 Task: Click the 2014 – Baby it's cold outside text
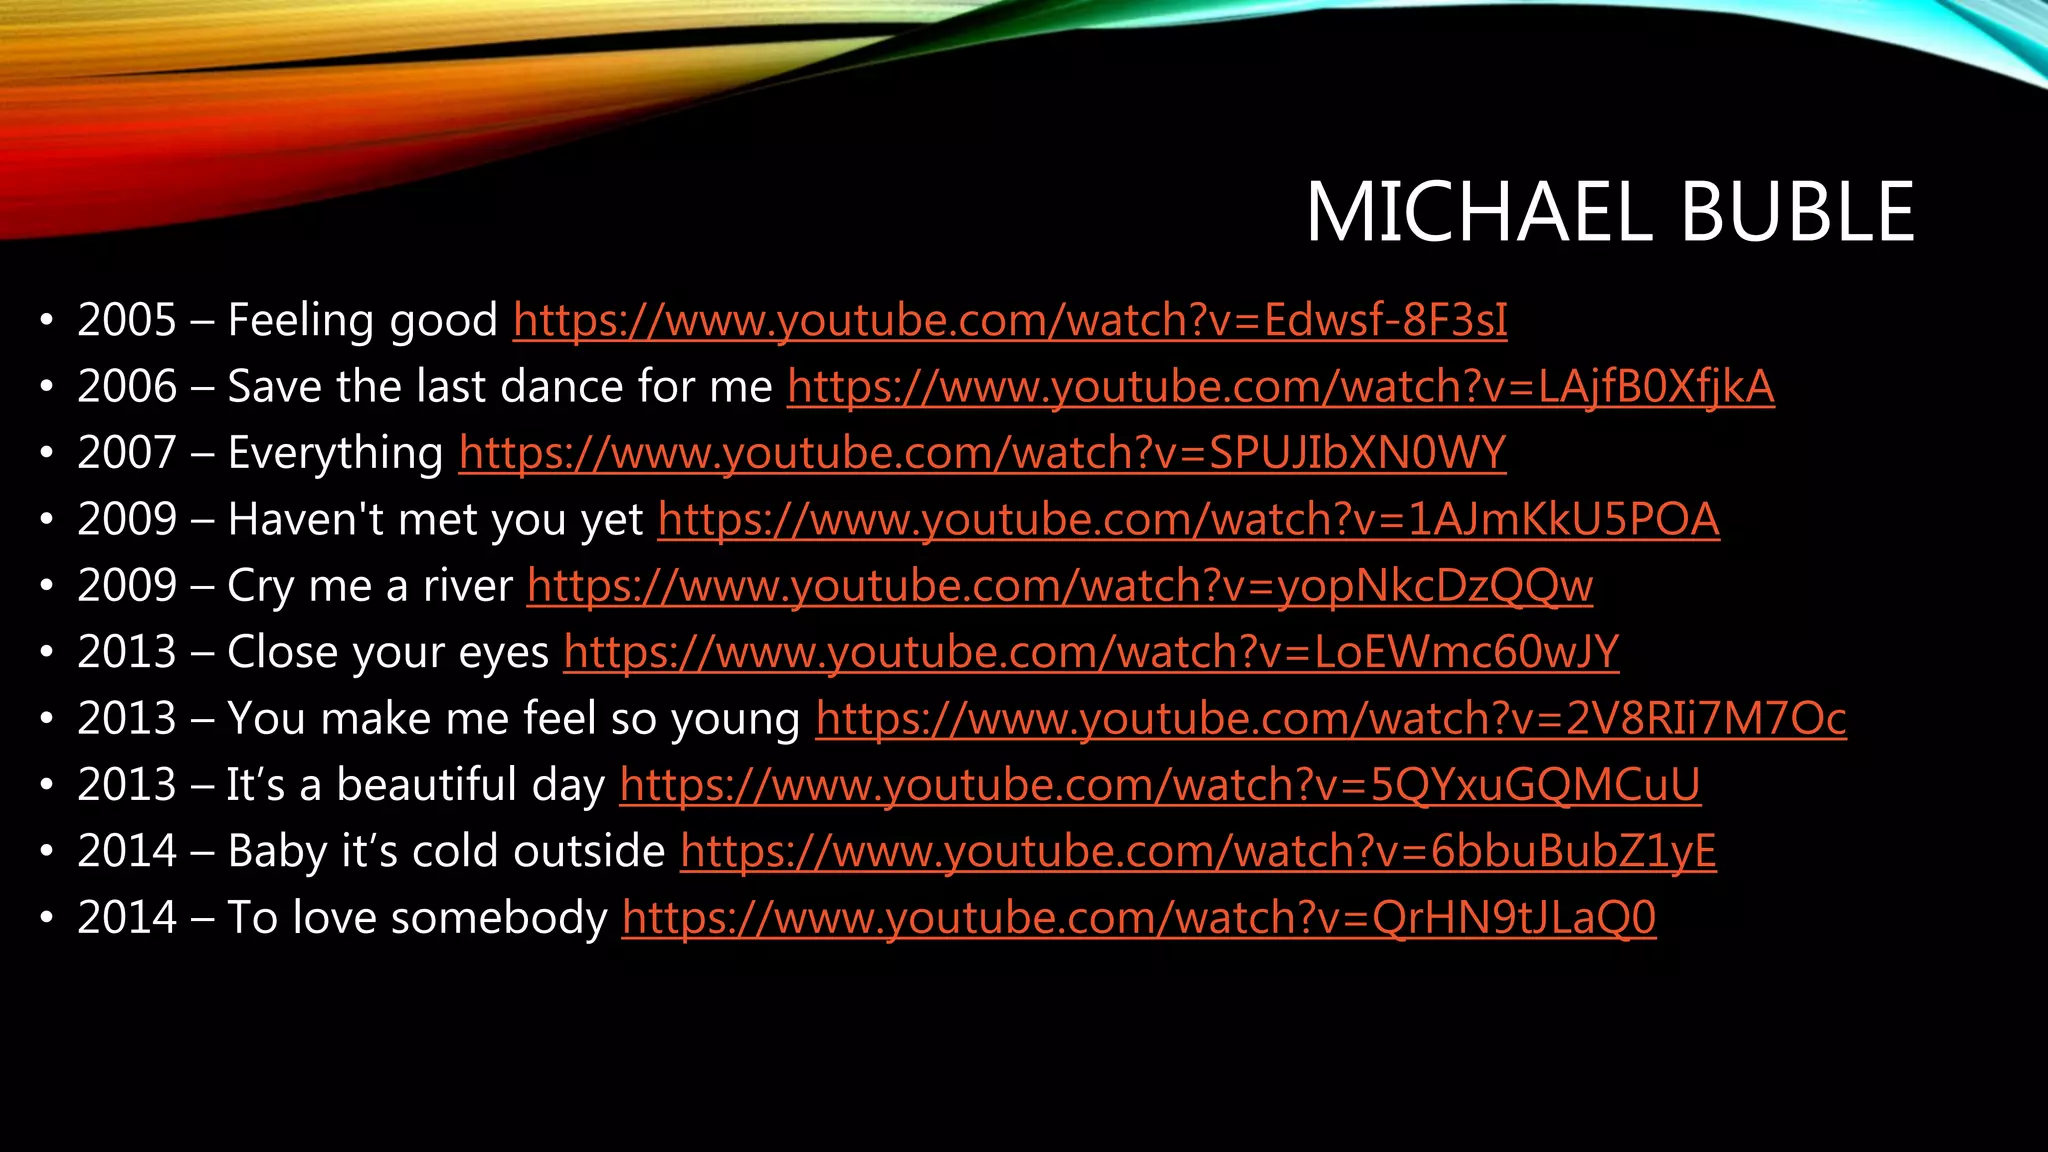[x=371, y=851]
